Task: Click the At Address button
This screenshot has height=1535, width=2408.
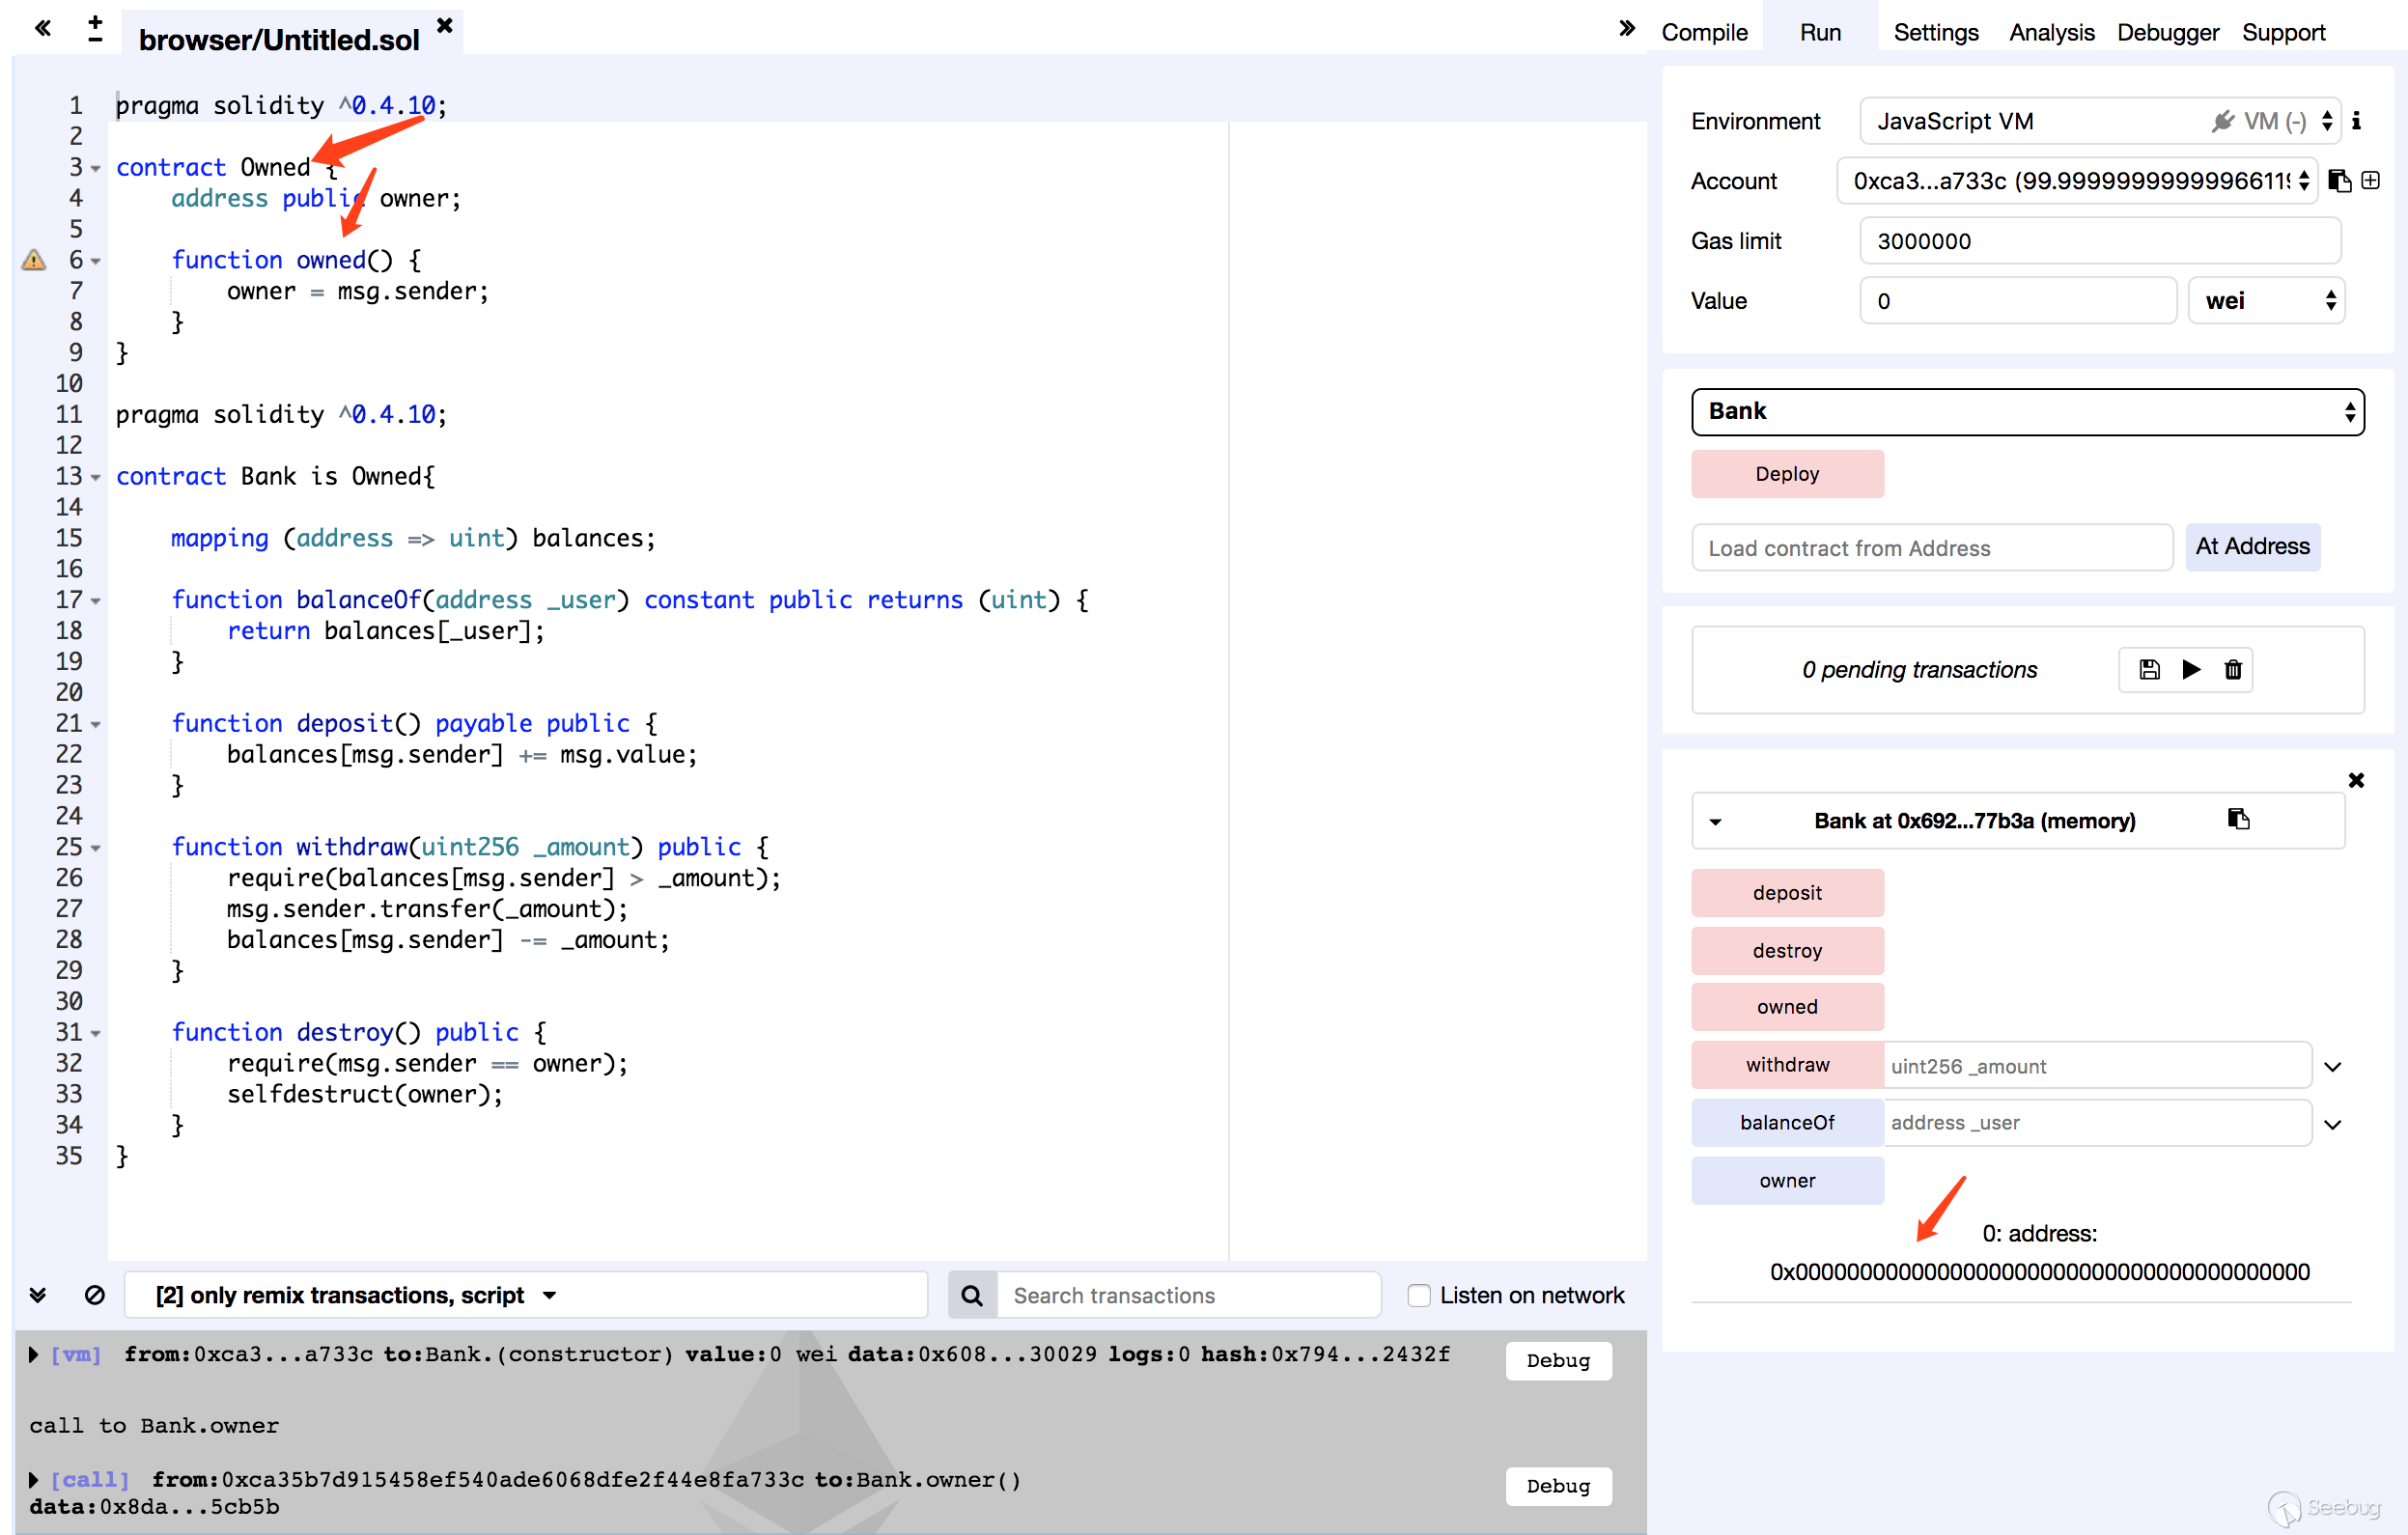Action: tap(2252, 547)
